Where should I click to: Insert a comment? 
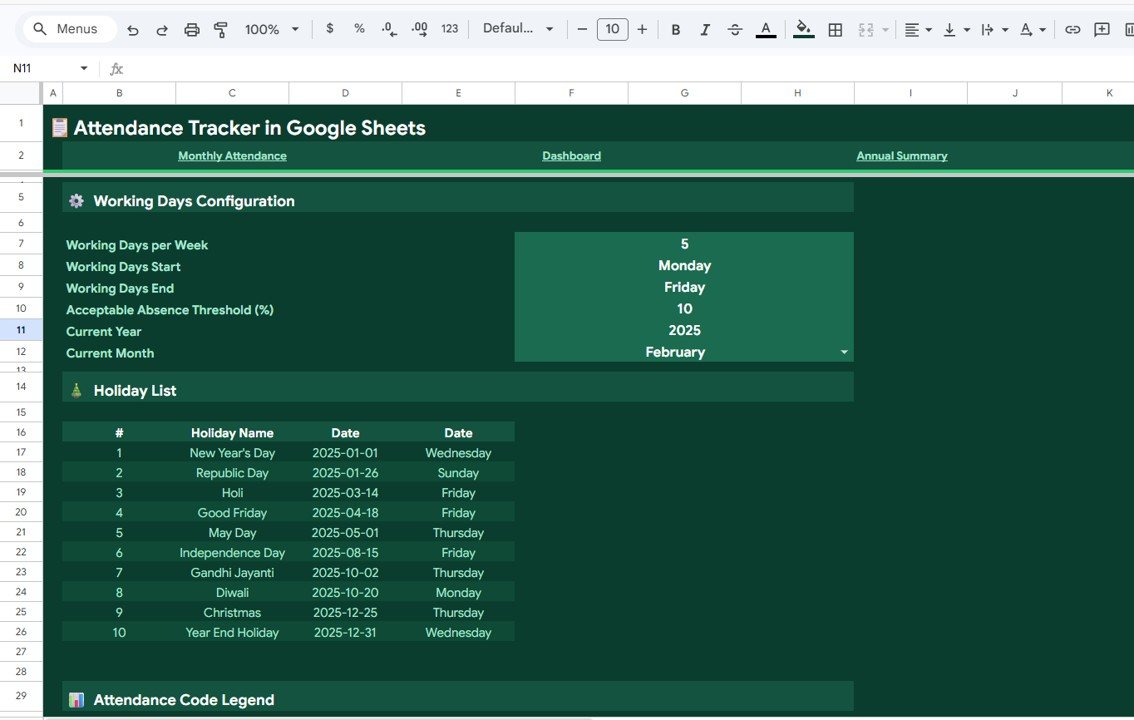tap(1102, 29)
